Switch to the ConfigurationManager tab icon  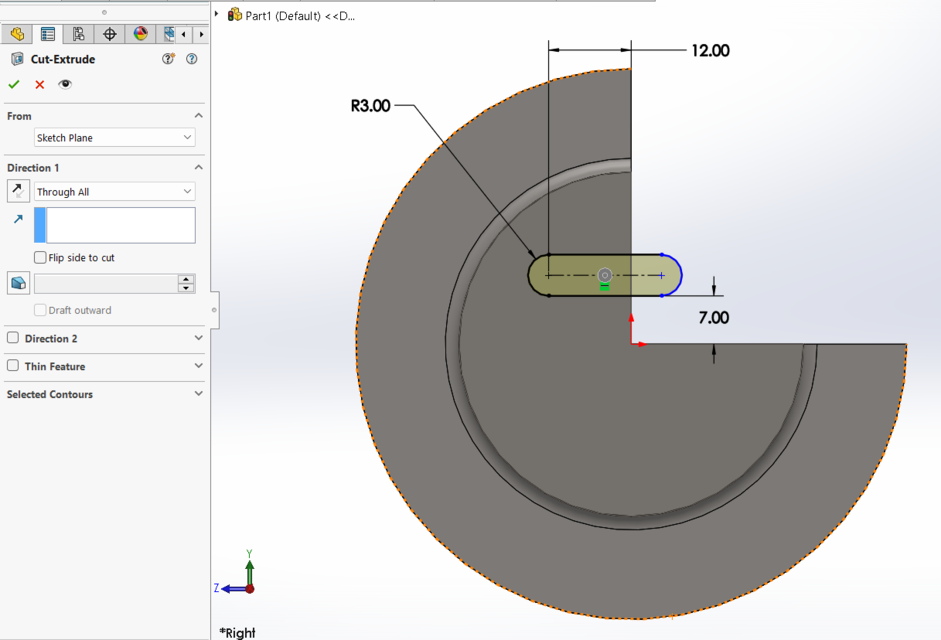coord(78,34)
